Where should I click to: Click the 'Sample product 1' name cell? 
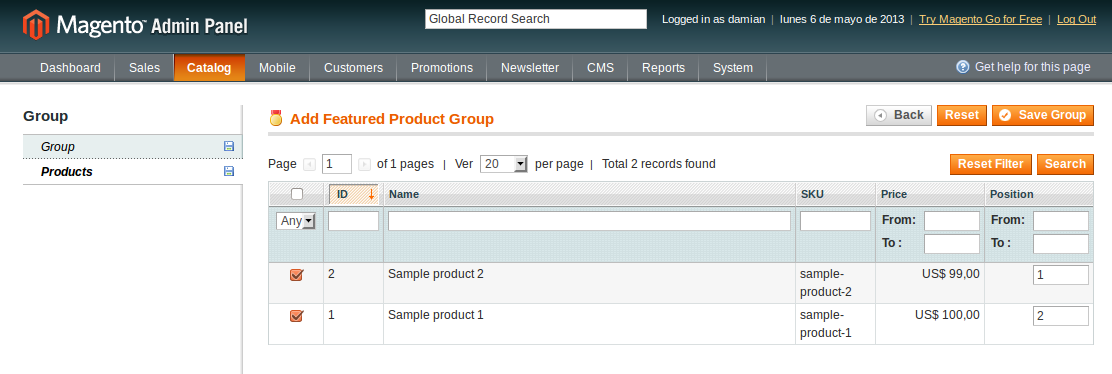(589, 324)
